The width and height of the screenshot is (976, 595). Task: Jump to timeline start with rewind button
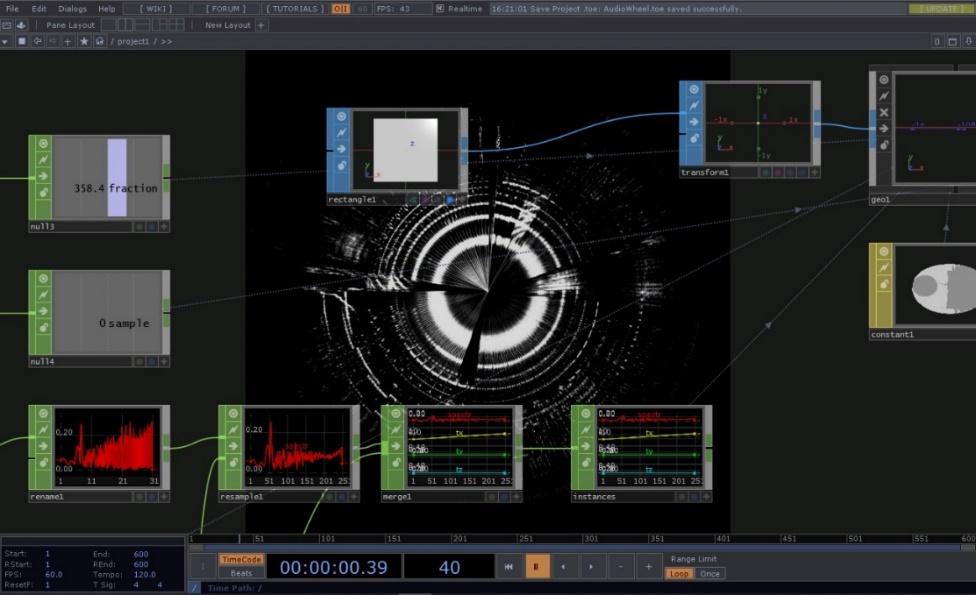point(509,567)
